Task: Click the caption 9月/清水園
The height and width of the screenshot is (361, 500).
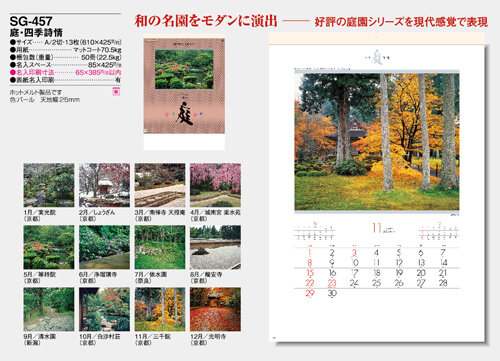Action: pos(40,337)
